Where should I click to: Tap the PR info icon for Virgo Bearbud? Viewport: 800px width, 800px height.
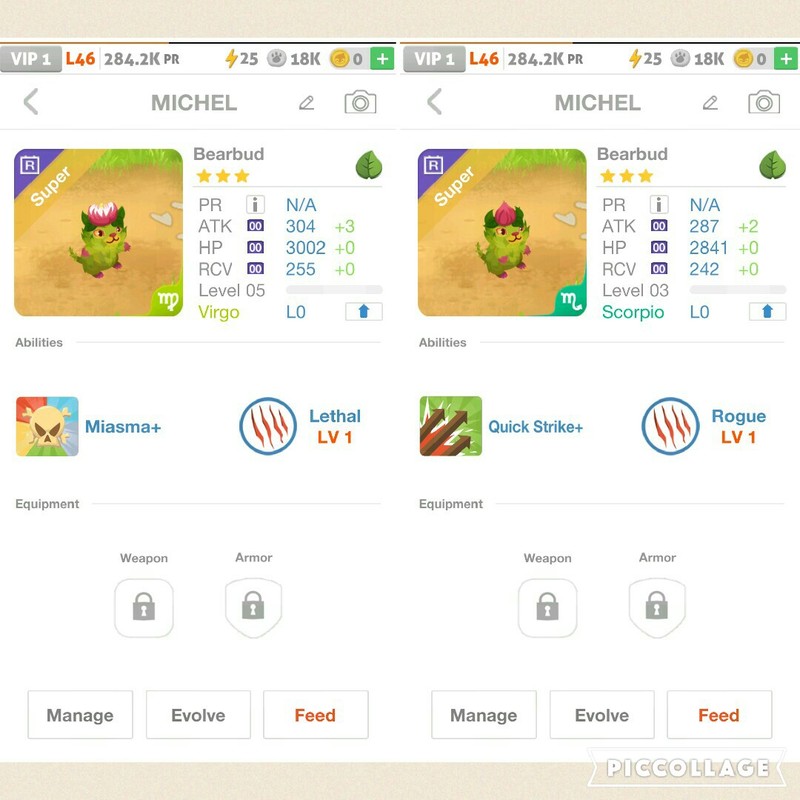[255, 205]
